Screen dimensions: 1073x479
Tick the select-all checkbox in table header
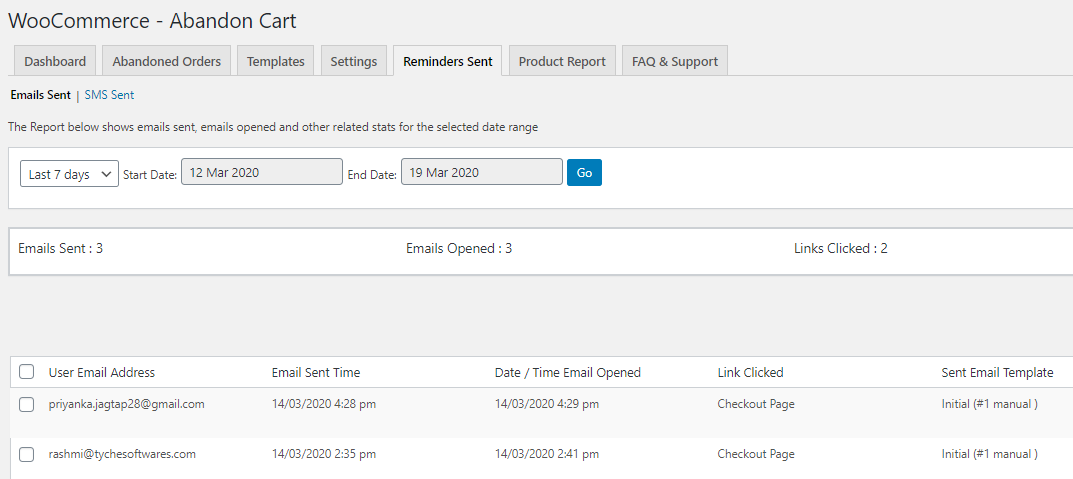pyautogui.click(x=26, y=372)
